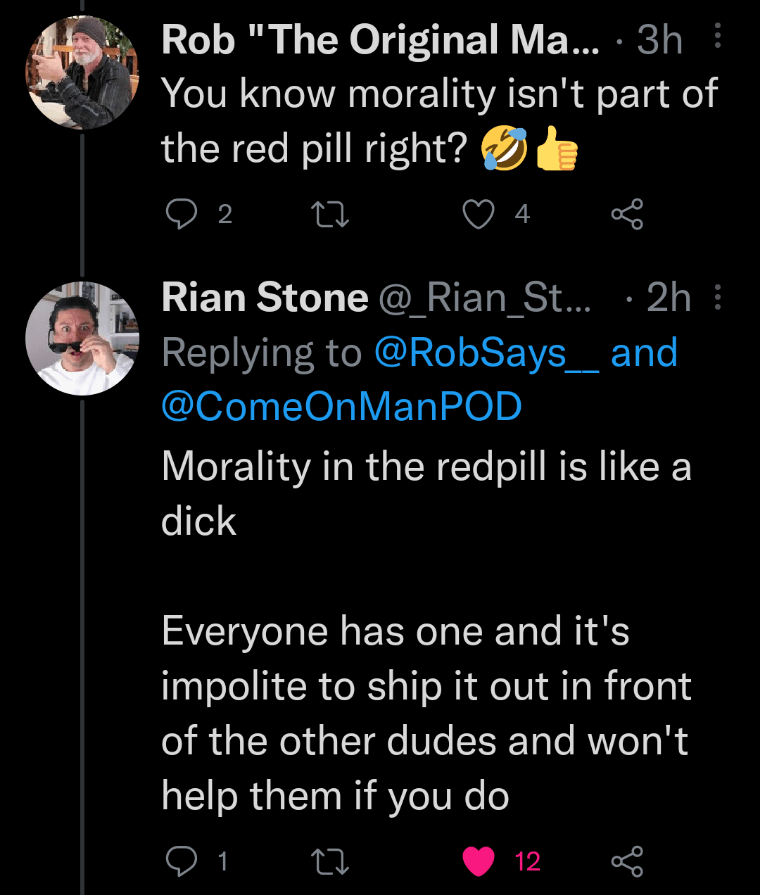
Task: Open the @RobSays__ mention link
Action: tap(487, 353)
